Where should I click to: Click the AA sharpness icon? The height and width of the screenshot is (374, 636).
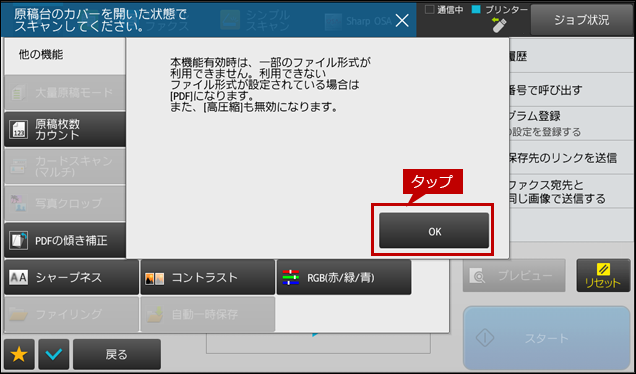click(19, 278)
